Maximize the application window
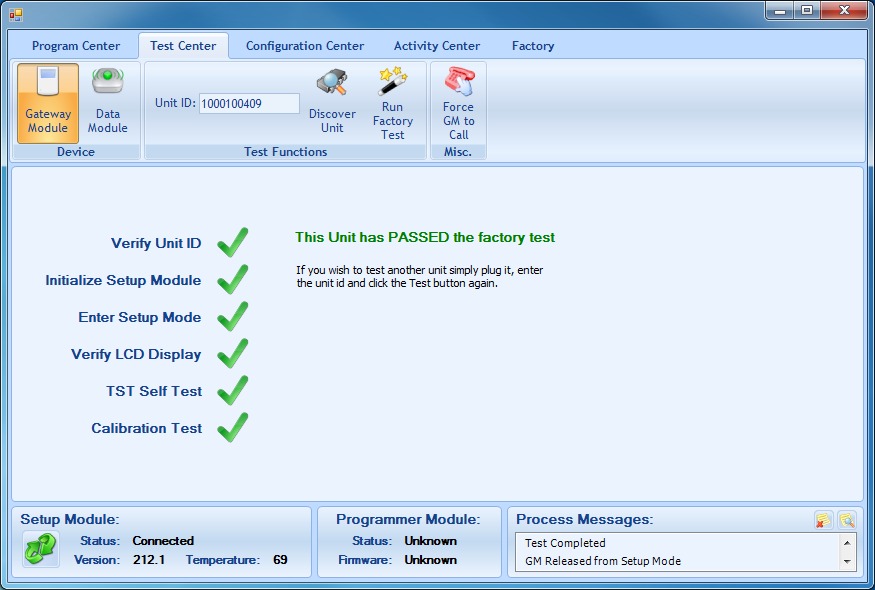 point(807,10)
